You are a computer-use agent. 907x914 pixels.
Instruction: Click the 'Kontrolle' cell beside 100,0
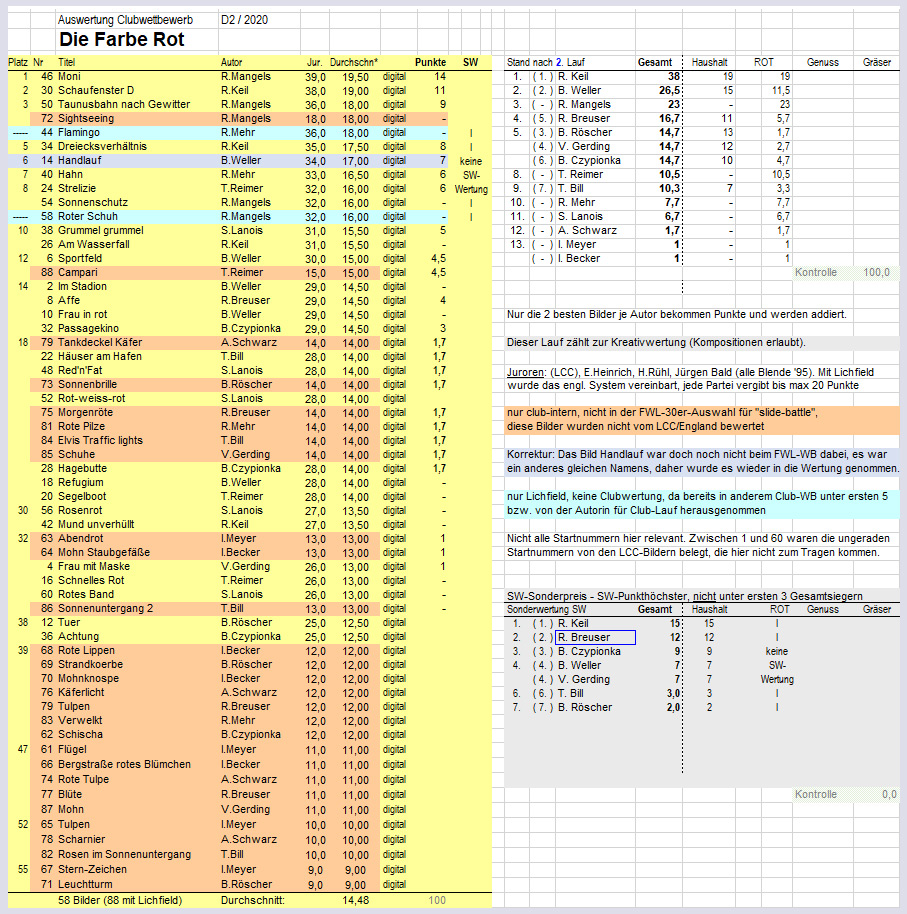(x=815, y=272)
